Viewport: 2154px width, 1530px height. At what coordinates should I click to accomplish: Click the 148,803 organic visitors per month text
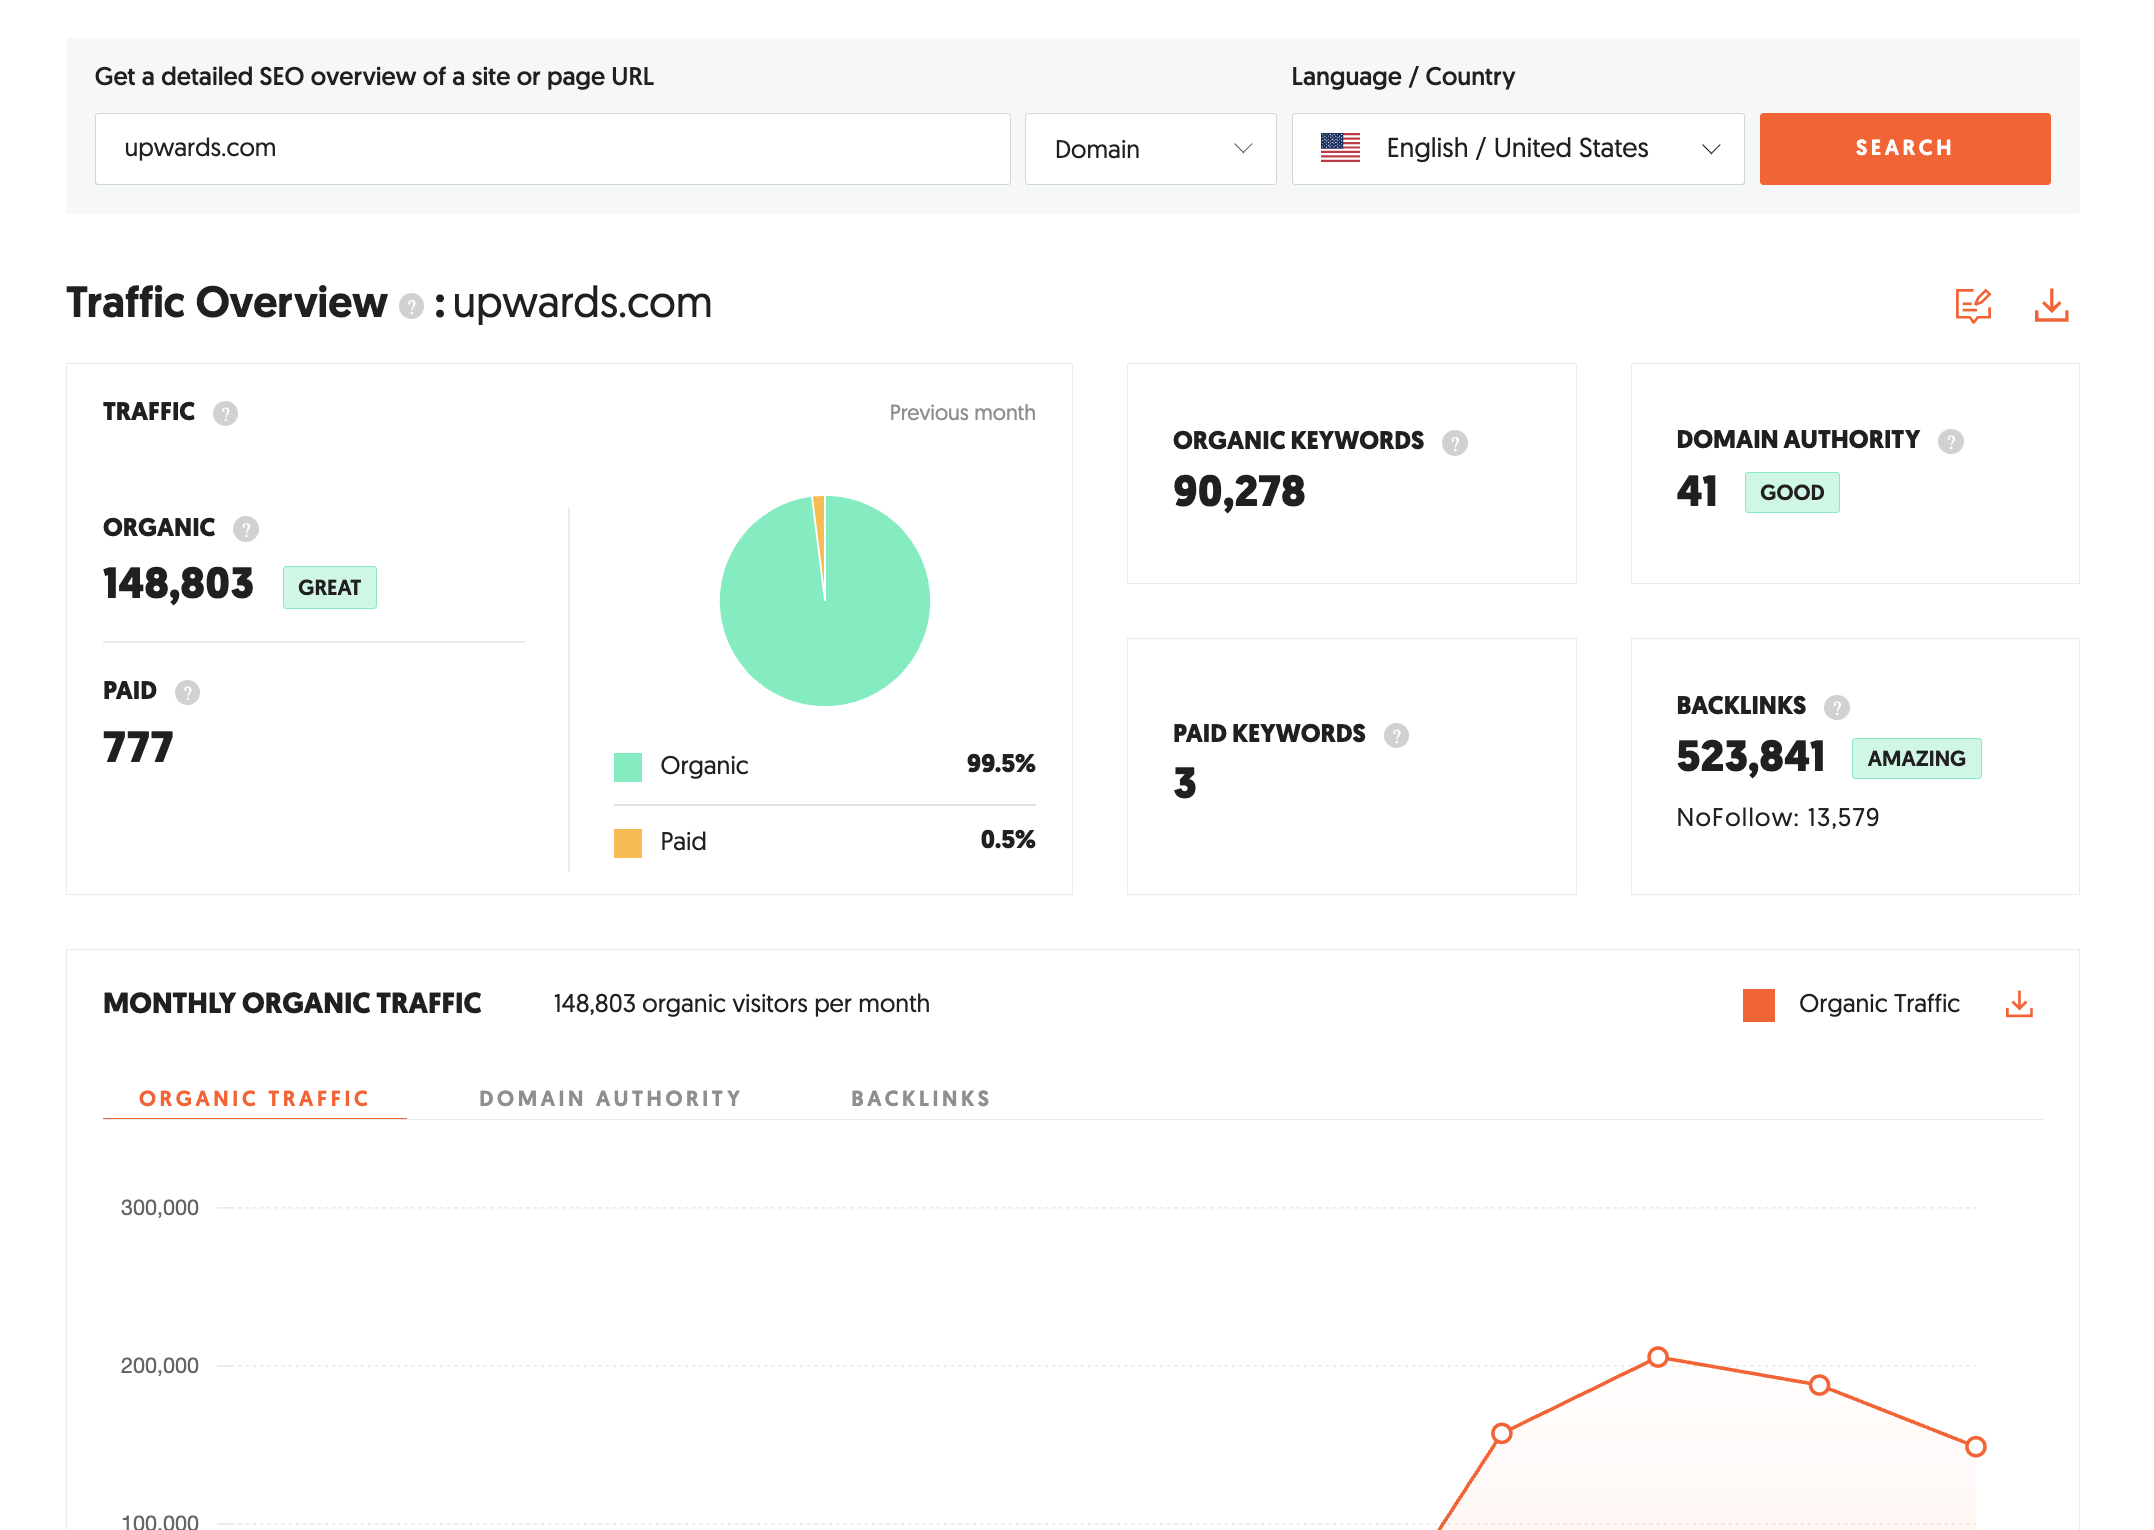[741, 1004]
